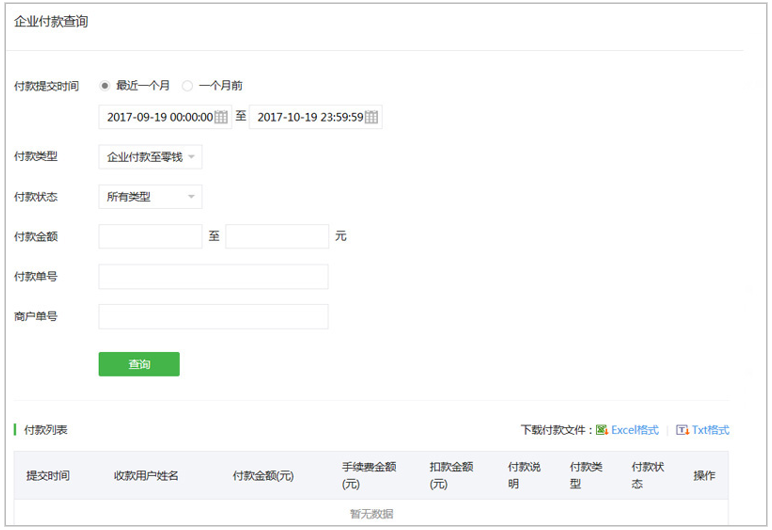The width and height of the screenshot is (772, 530).
Task: Select the 最近一个月 radio button
Action: (x=104, y=86)
